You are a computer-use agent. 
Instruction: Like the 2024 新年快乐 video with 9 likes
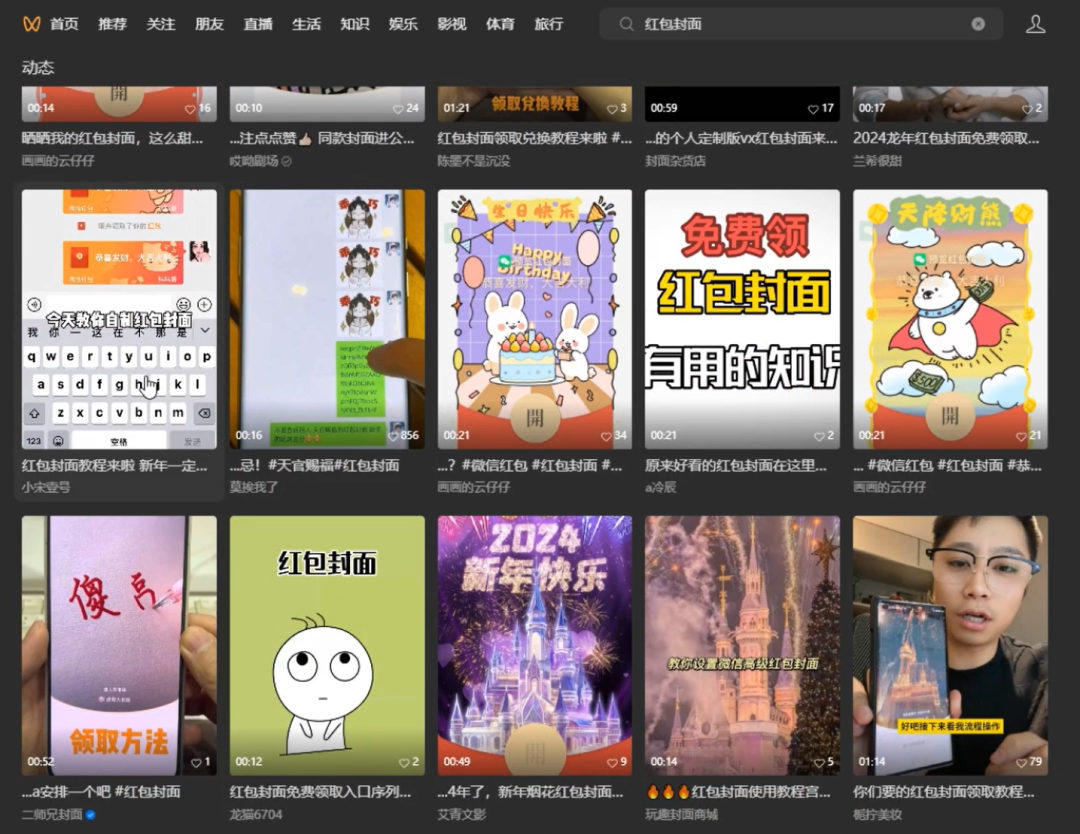pyautogui.click(x=612, y=762)
